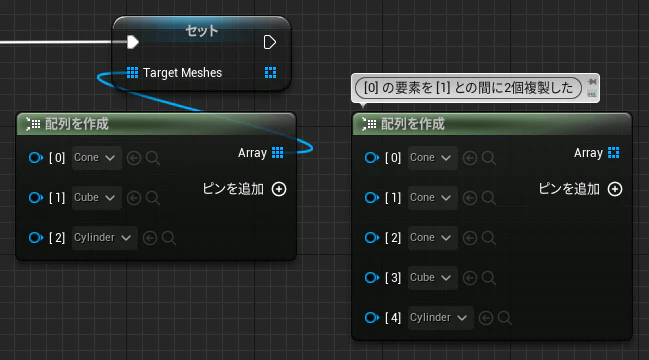The height and width of the screenshot is (360, 649).
Task: Use selected asset arrow for [2] Cylinder in left node
Action: 150,238
